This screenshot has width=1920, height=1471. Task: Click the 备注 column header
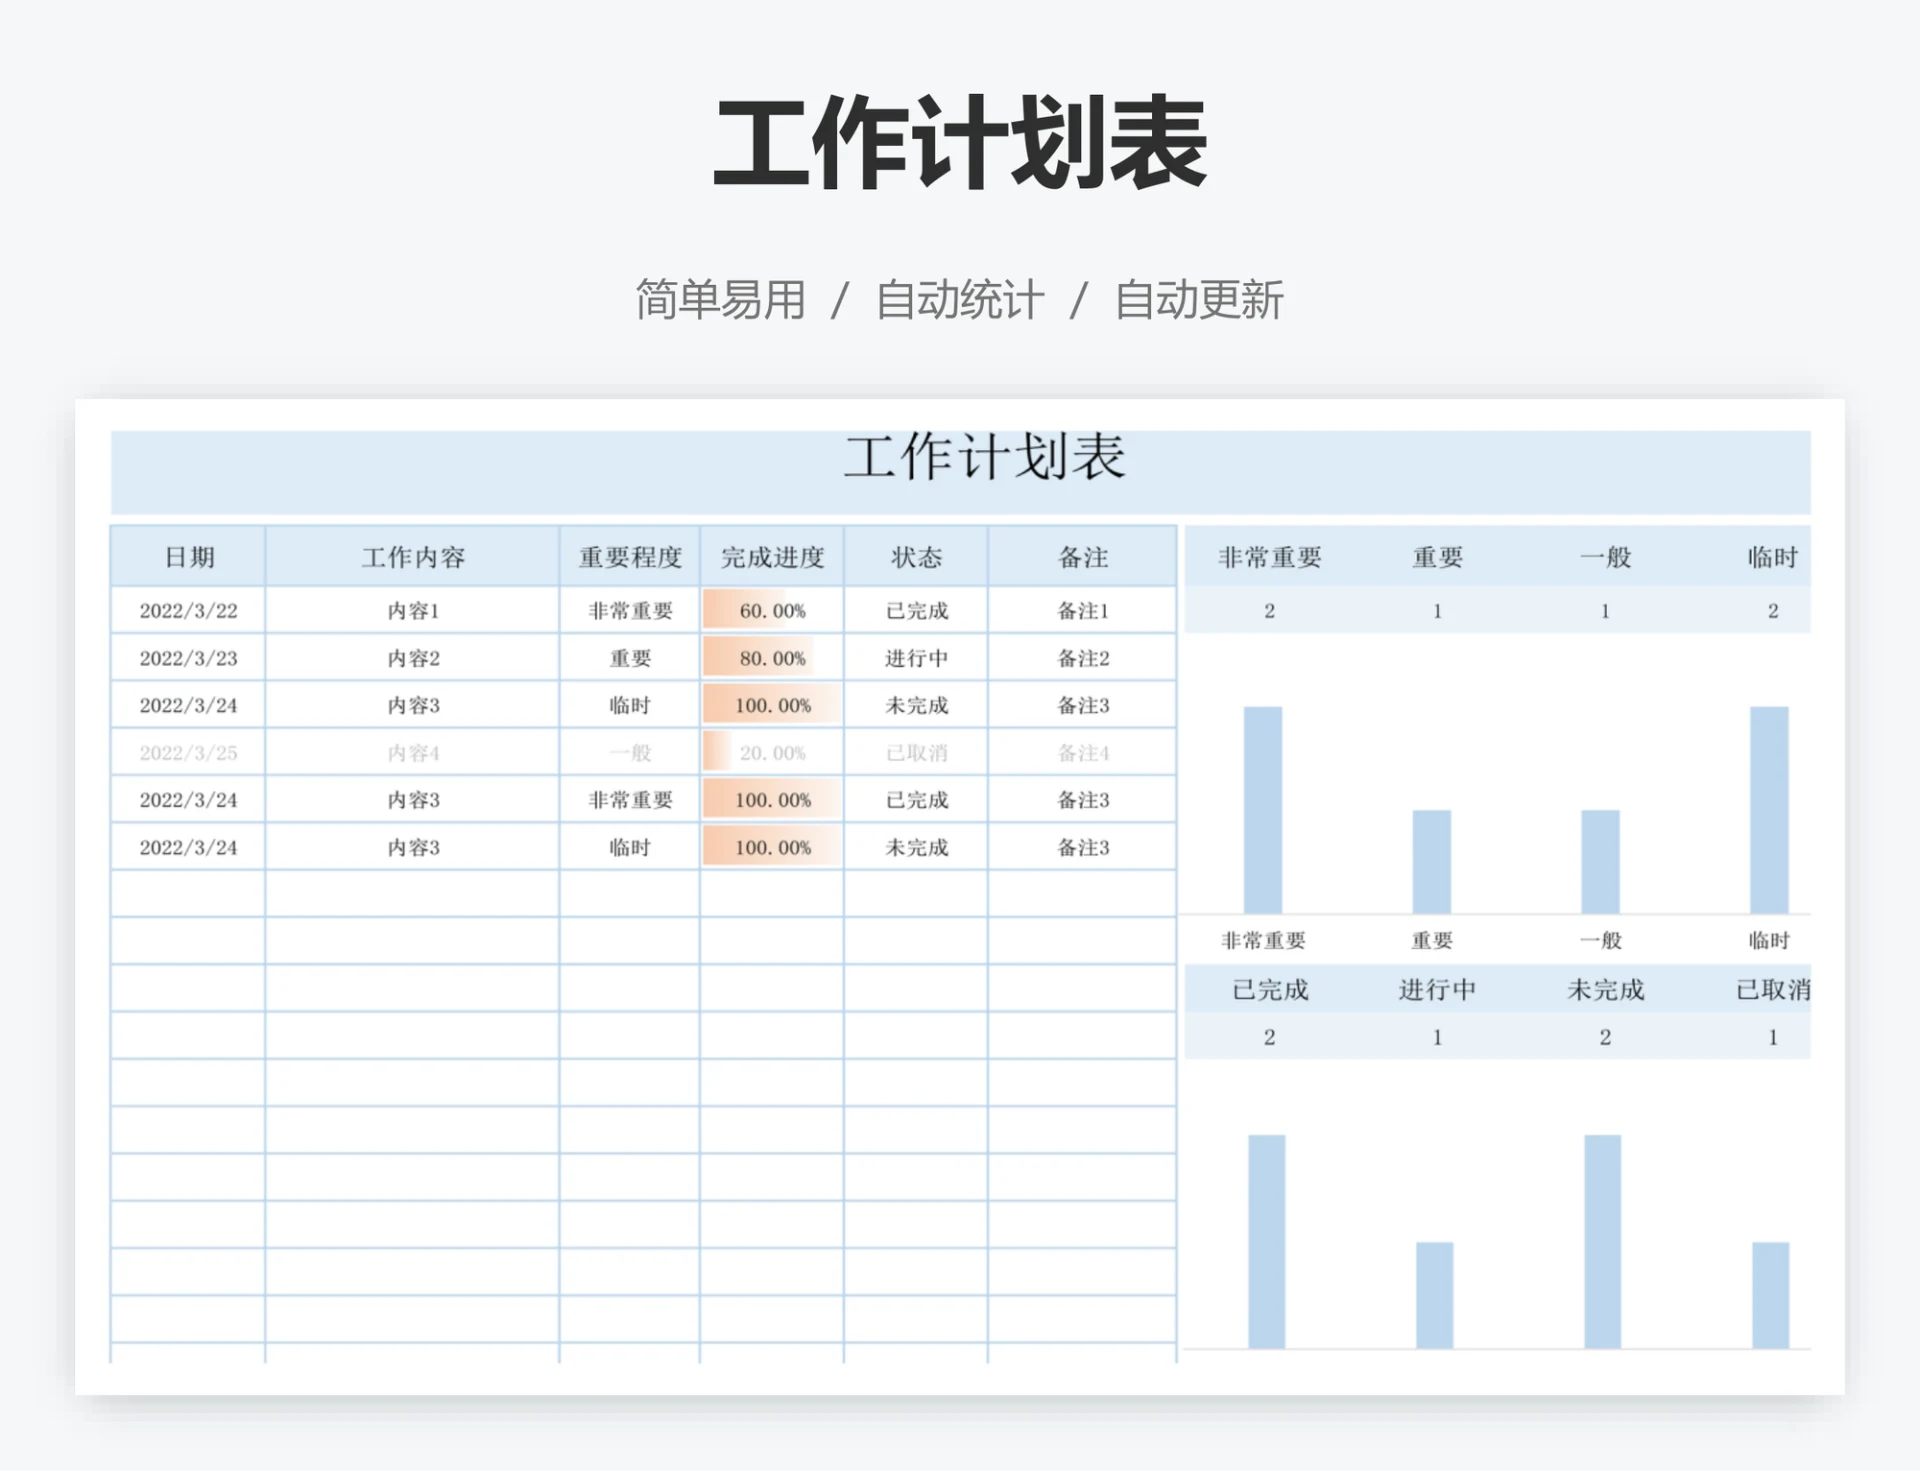click(x=1080, y=557)
